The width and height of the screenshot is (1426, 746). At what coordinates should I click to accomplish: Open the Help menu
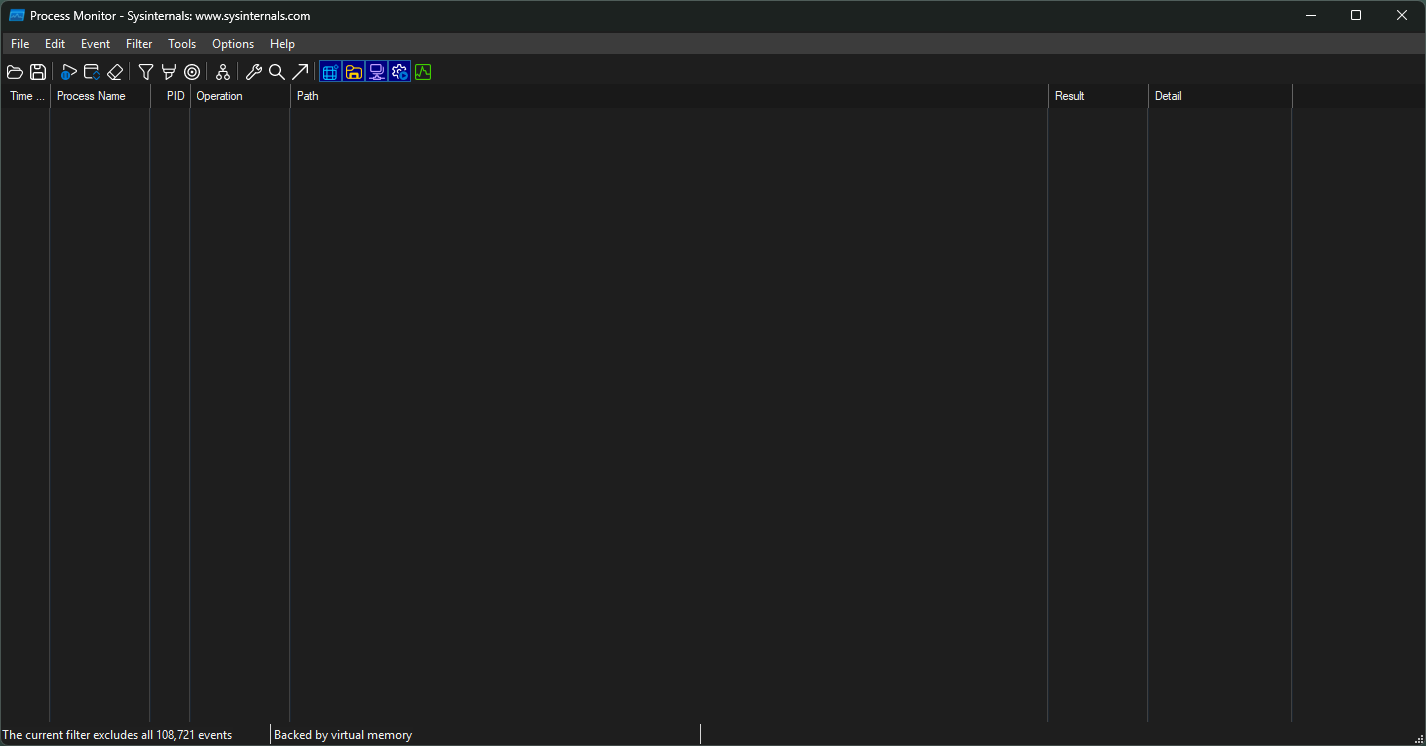click(x=282, y=44)
